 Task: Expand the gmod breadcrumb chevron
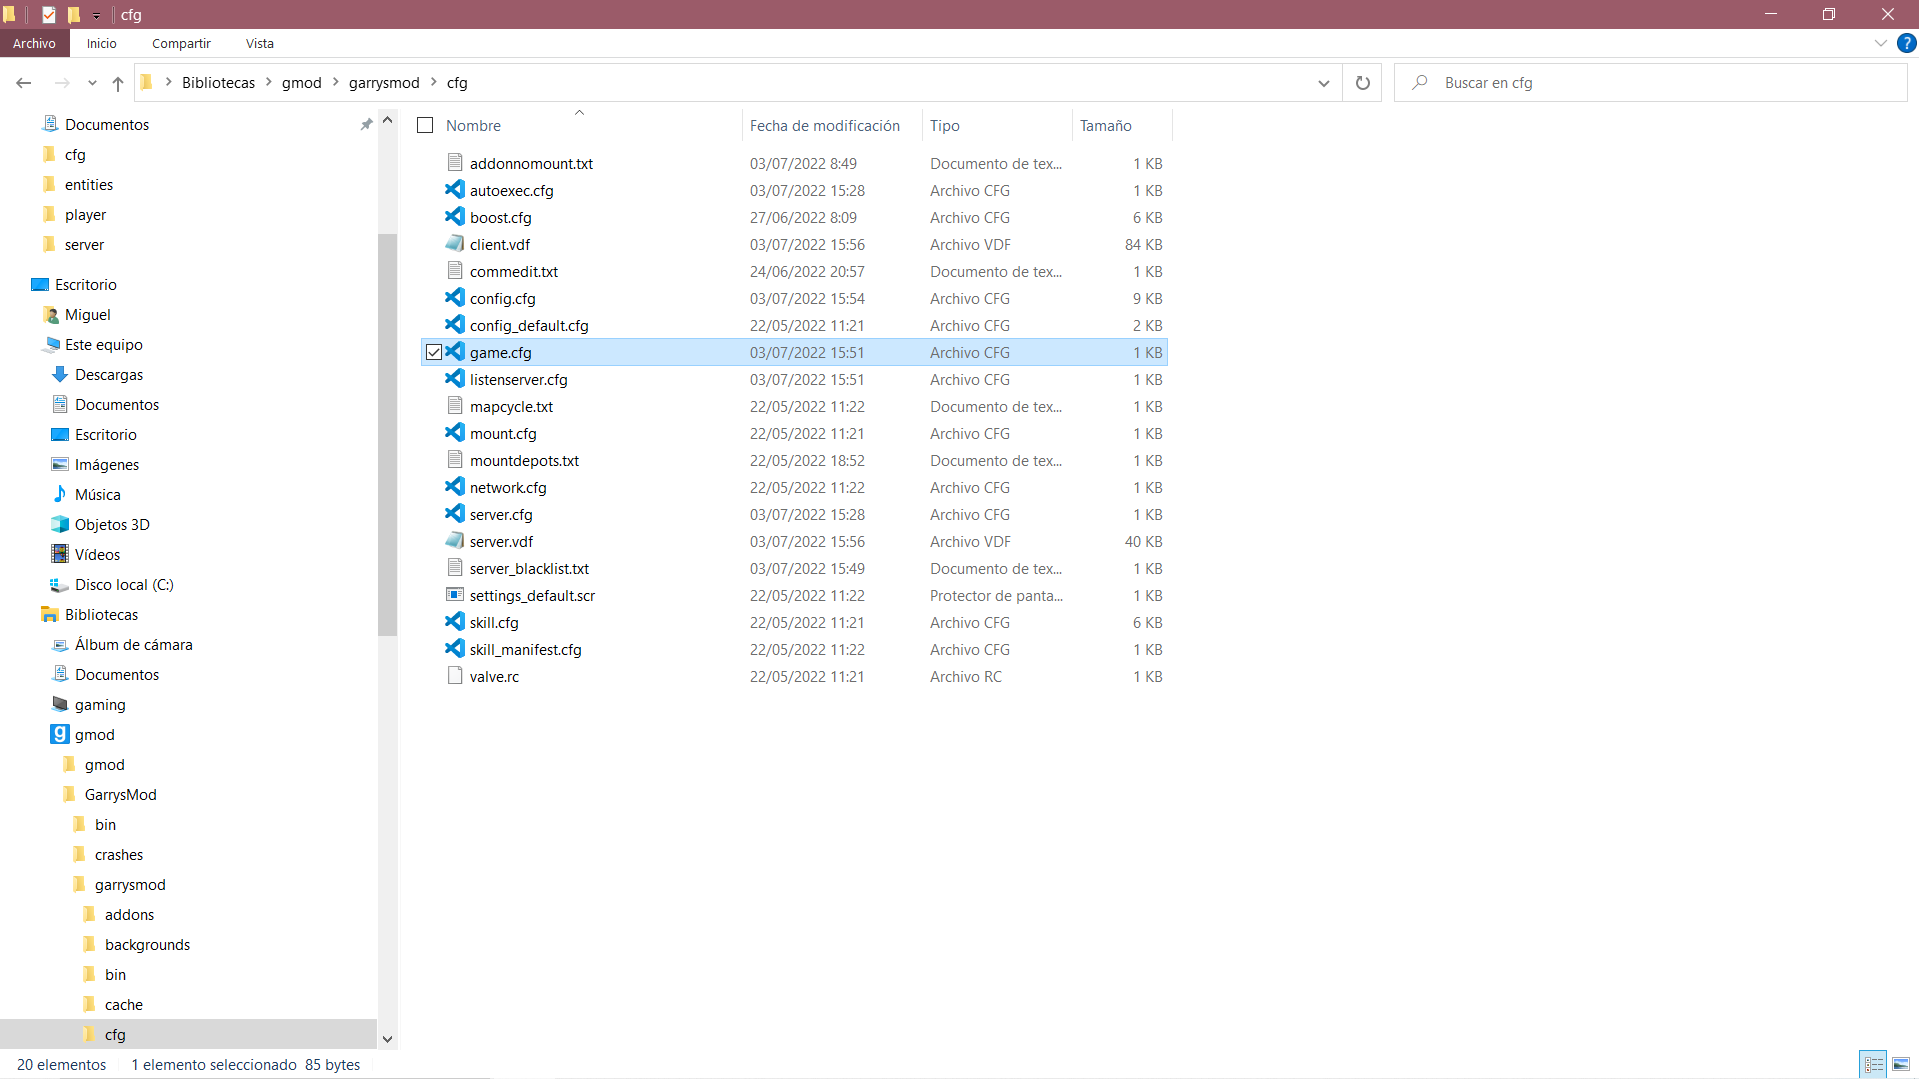coord(336,82)
